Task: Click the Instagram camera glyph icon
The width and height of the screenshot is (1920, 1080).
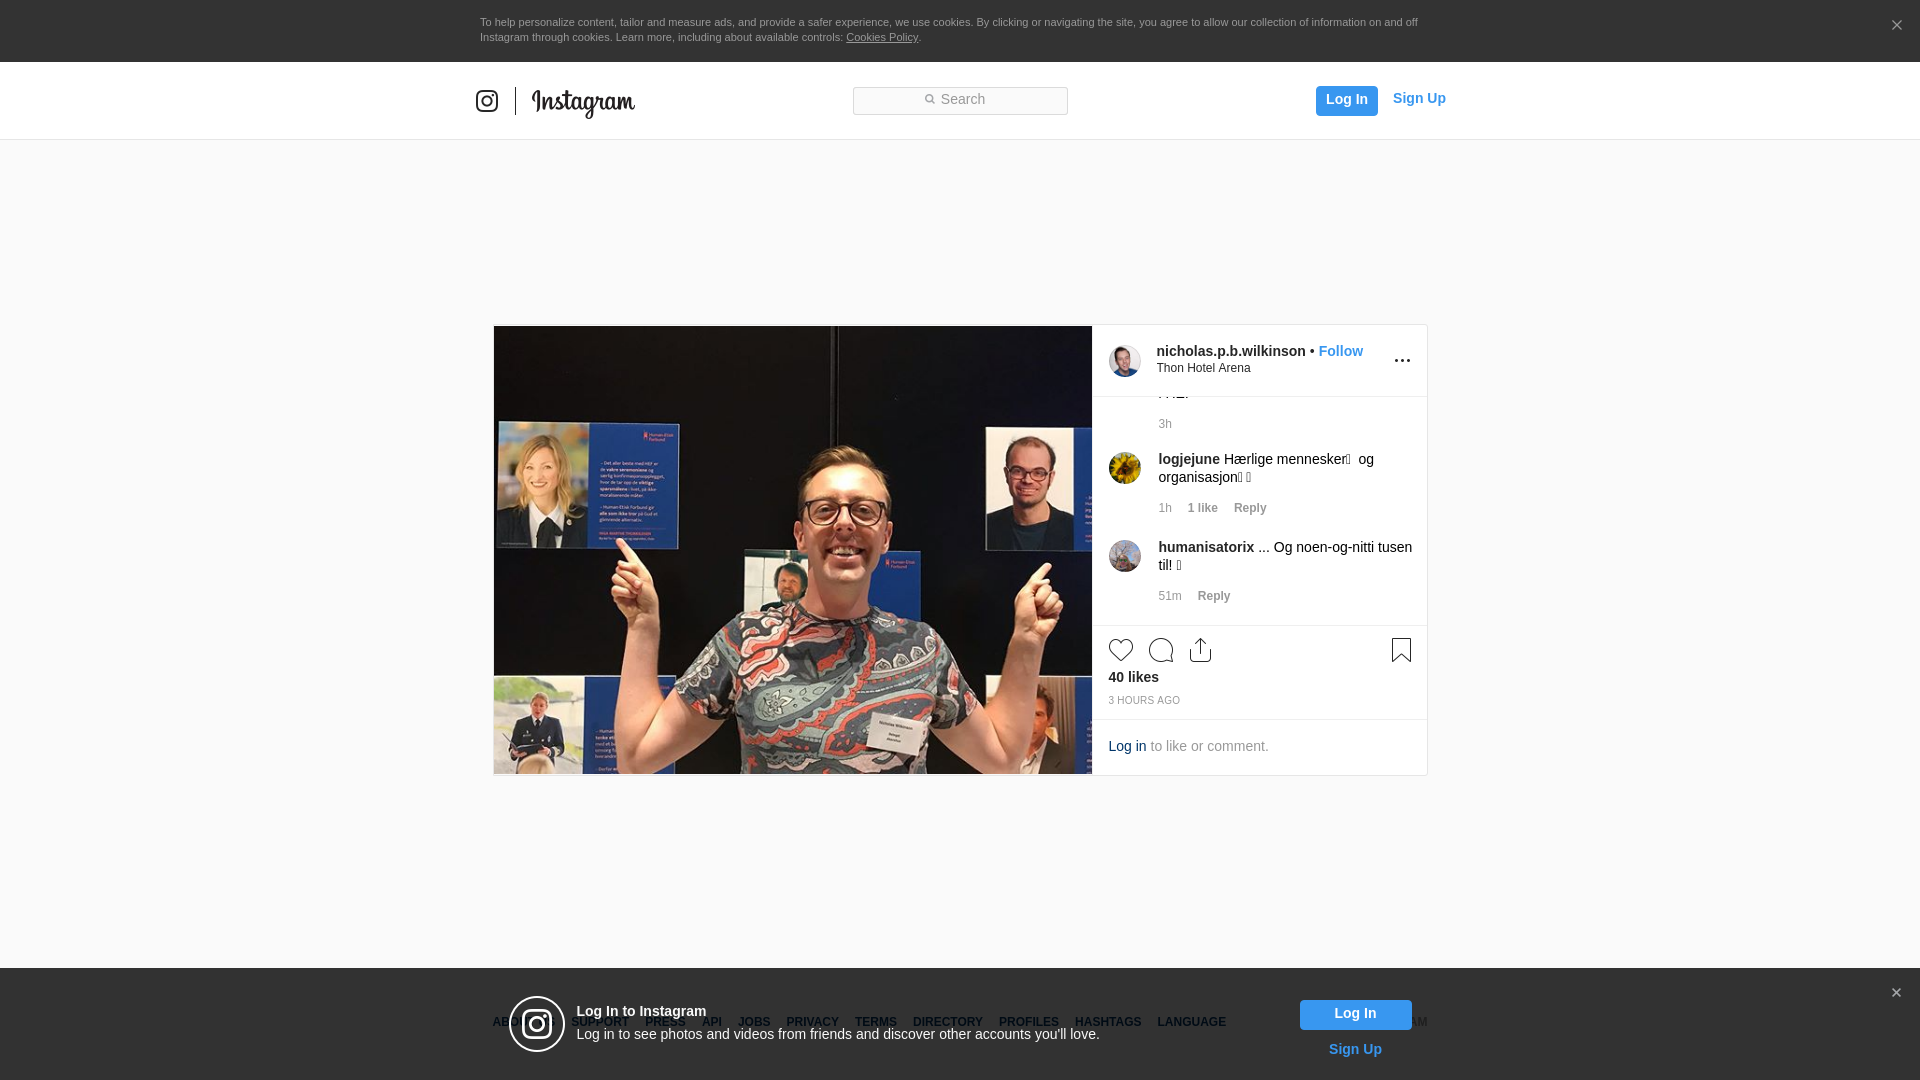Action: [487, 101]
